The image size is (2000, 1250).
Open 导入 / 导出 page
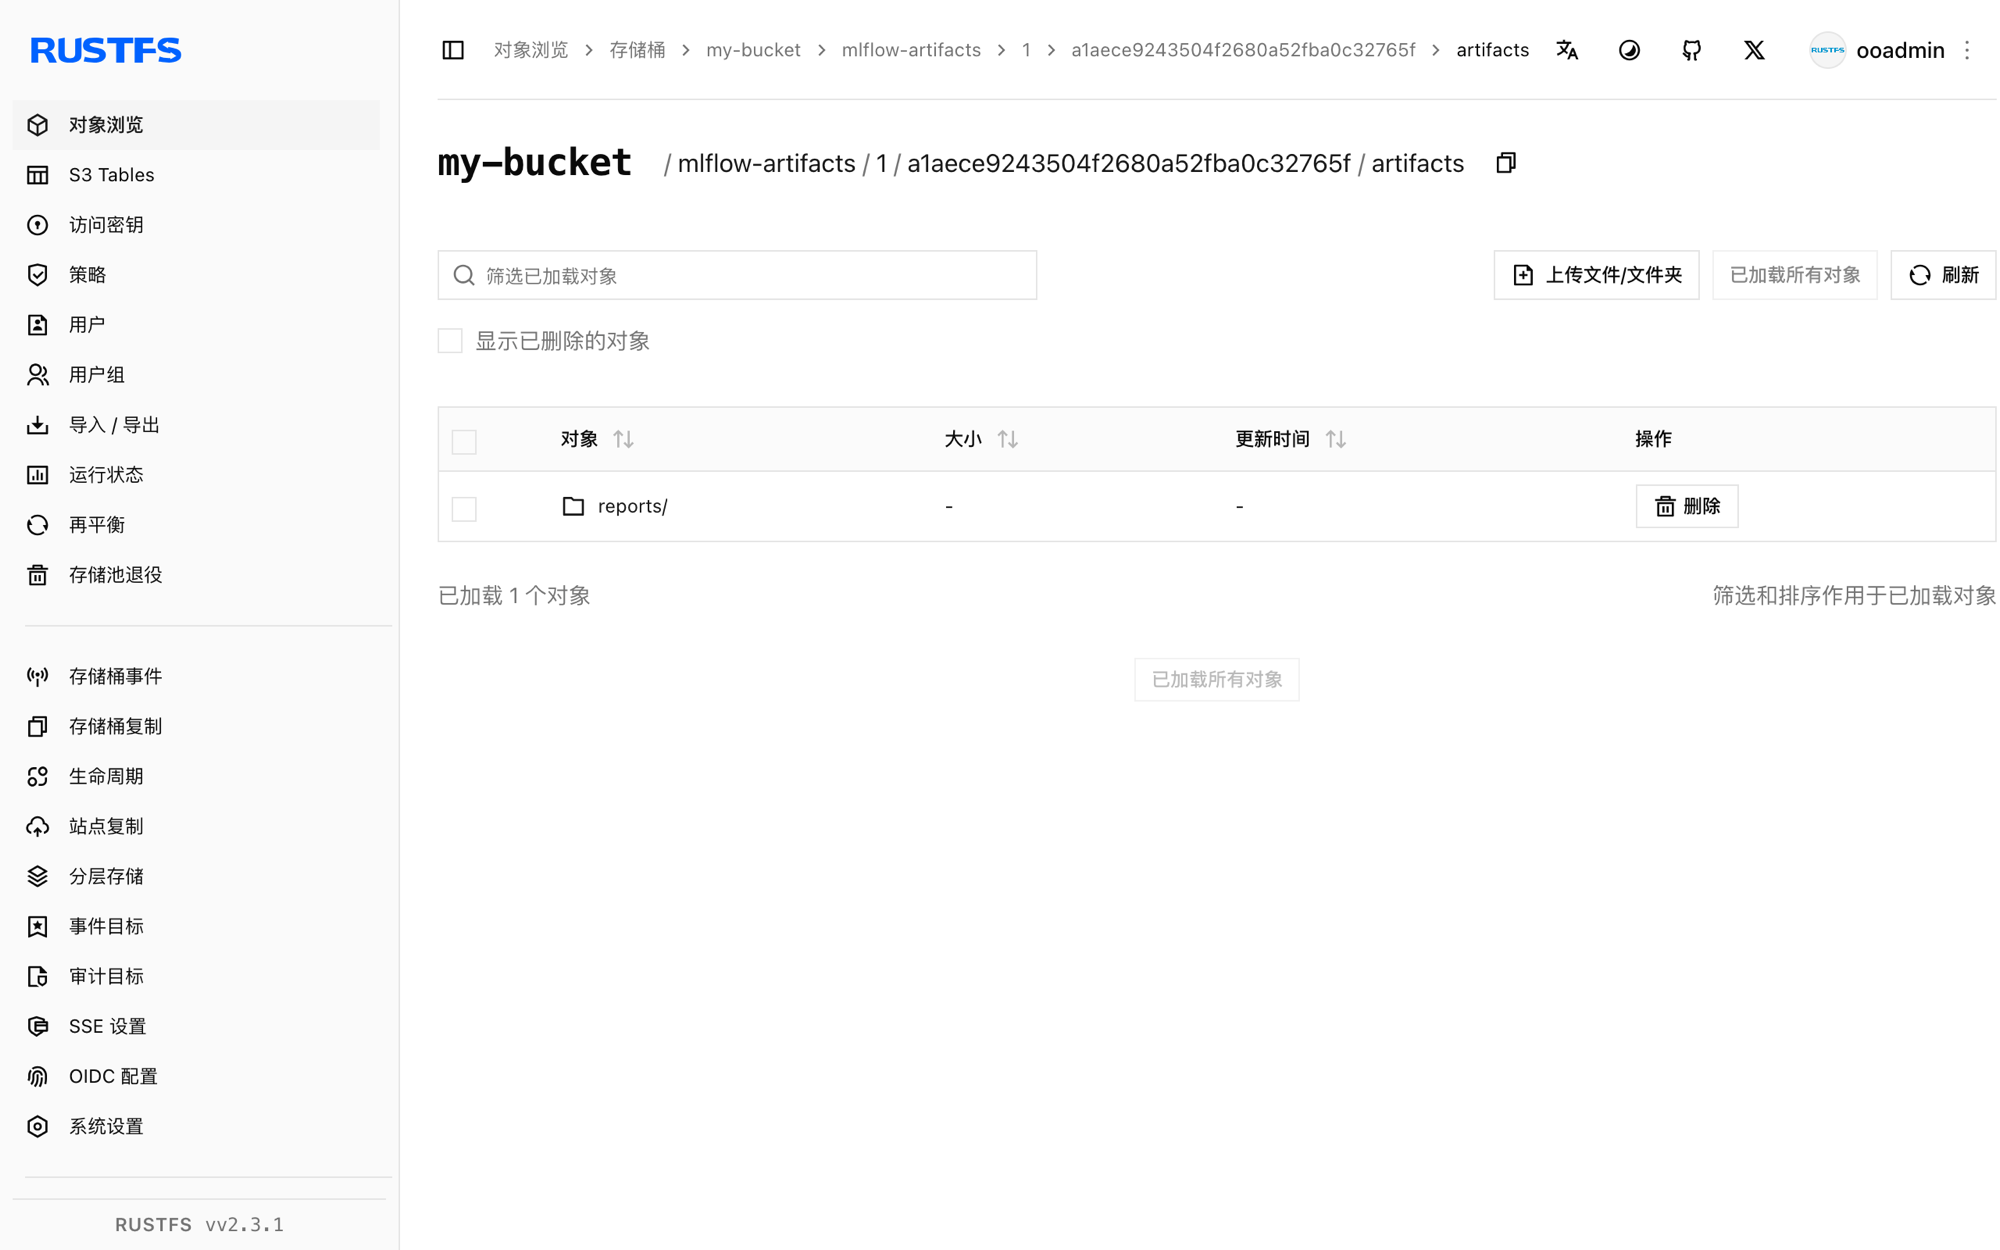196,425
